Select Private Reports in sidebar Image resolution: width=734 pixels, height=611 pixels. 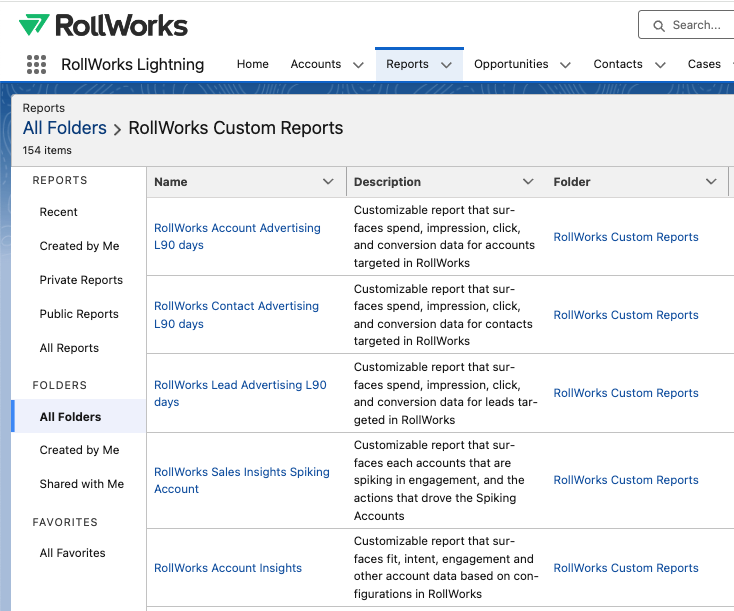(81, 280)
